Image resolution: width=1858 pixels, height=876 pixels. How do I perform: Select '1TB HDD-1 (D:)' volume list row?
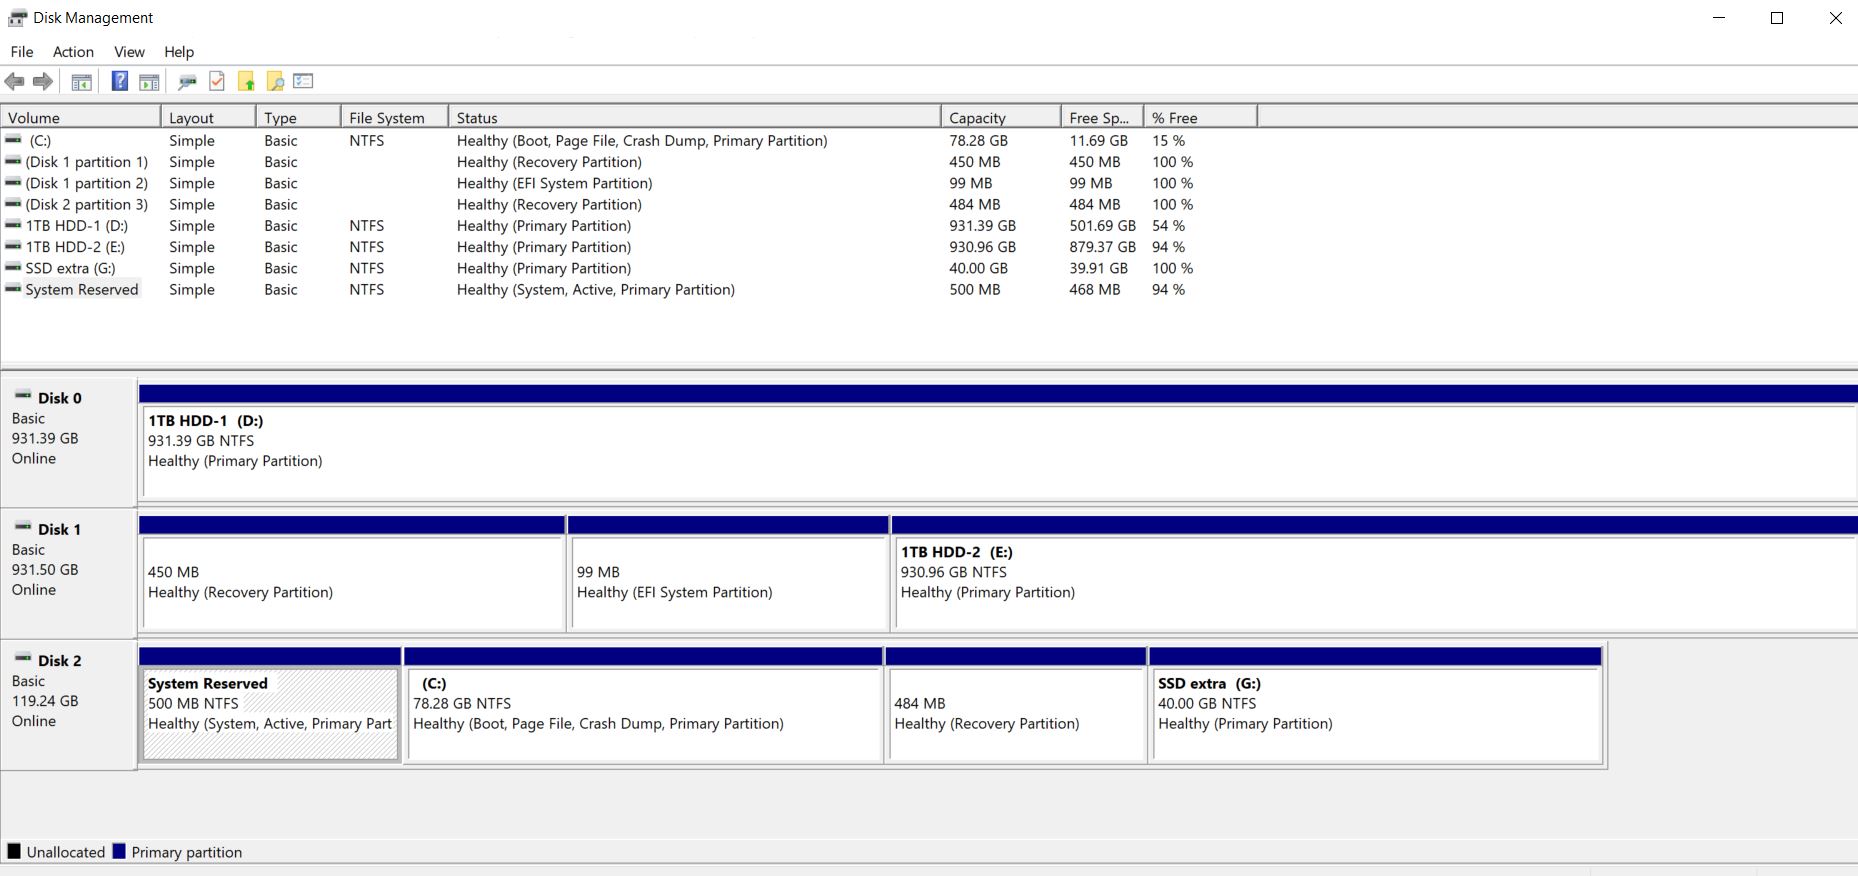[627, 226]
